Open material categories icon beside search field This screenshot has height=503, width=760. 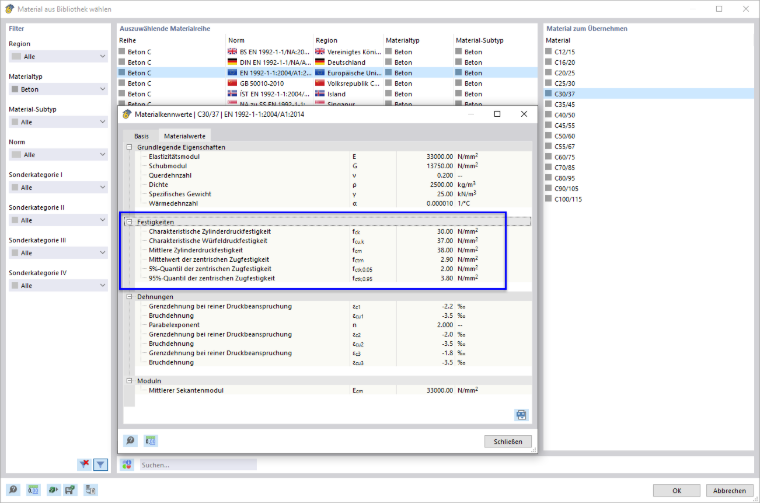[x=127, y=464]
